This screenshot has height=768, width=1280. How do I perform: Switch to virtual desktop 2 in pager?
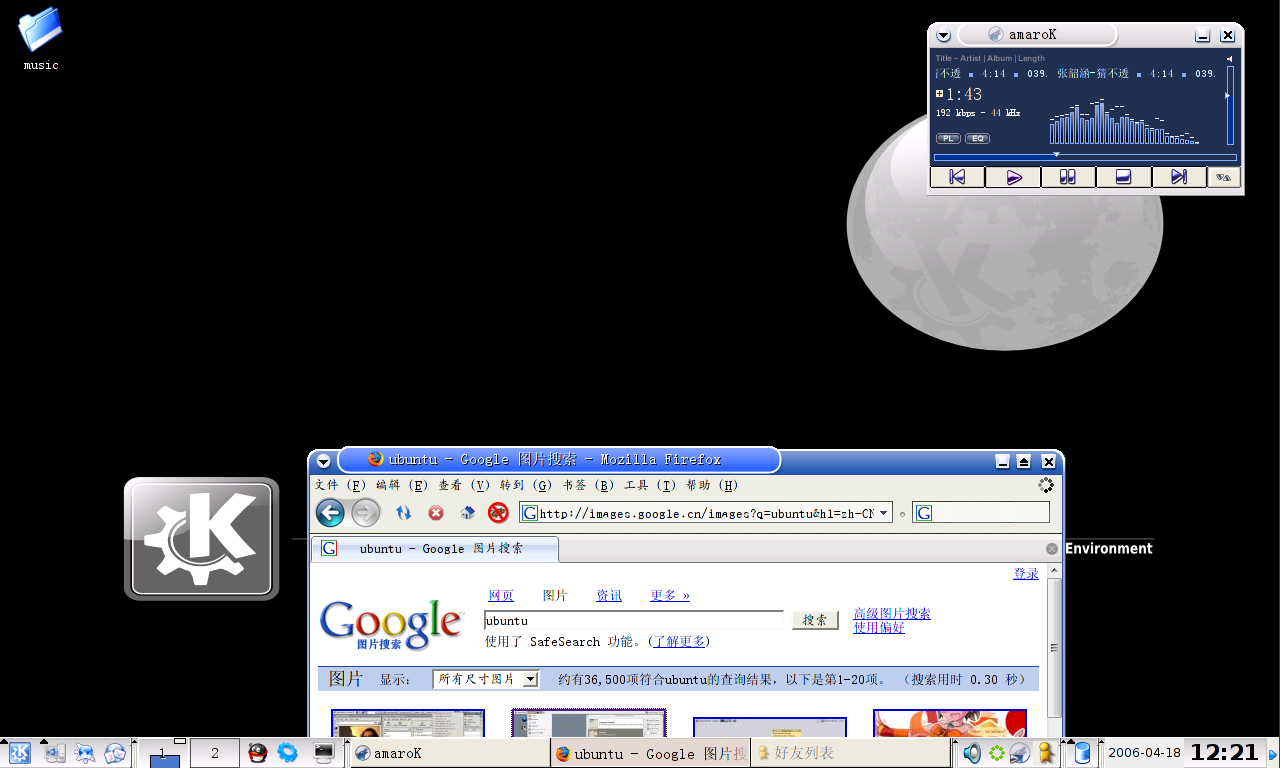214,753
